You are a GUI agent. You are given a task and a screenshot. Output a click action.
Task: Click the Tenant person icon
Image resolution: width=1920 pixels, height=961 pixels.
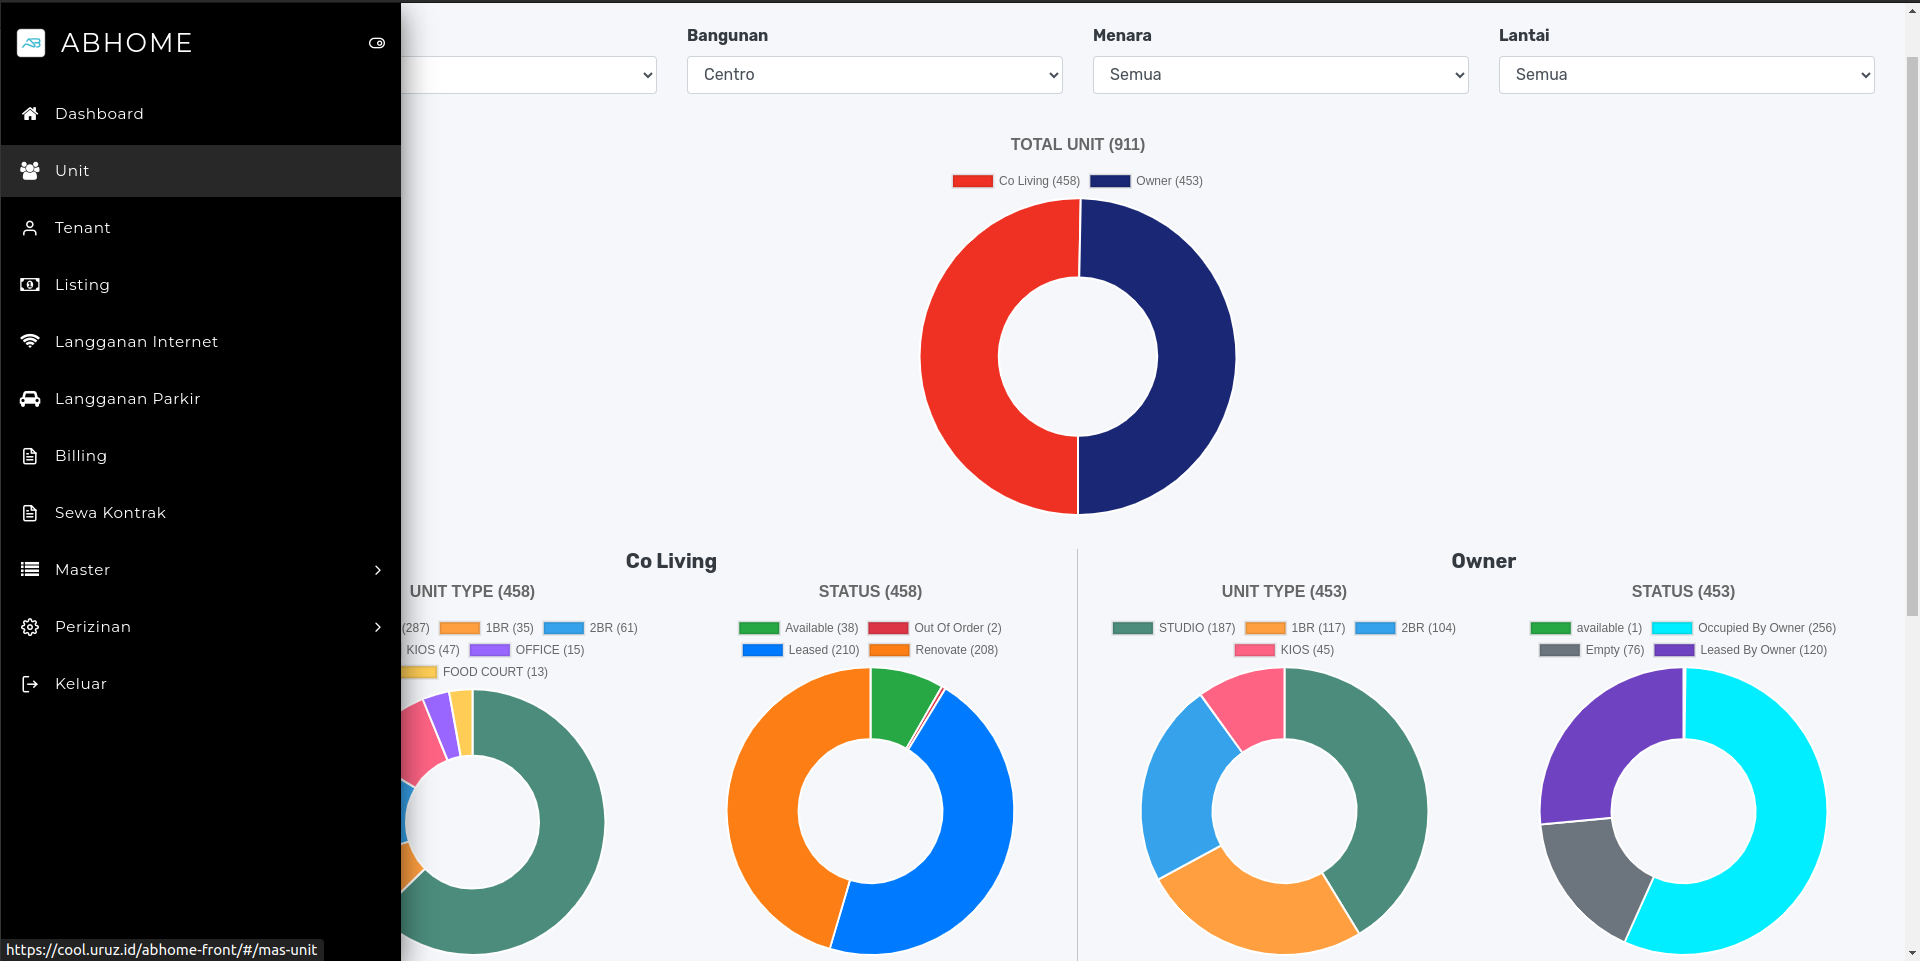click(30, 228)
